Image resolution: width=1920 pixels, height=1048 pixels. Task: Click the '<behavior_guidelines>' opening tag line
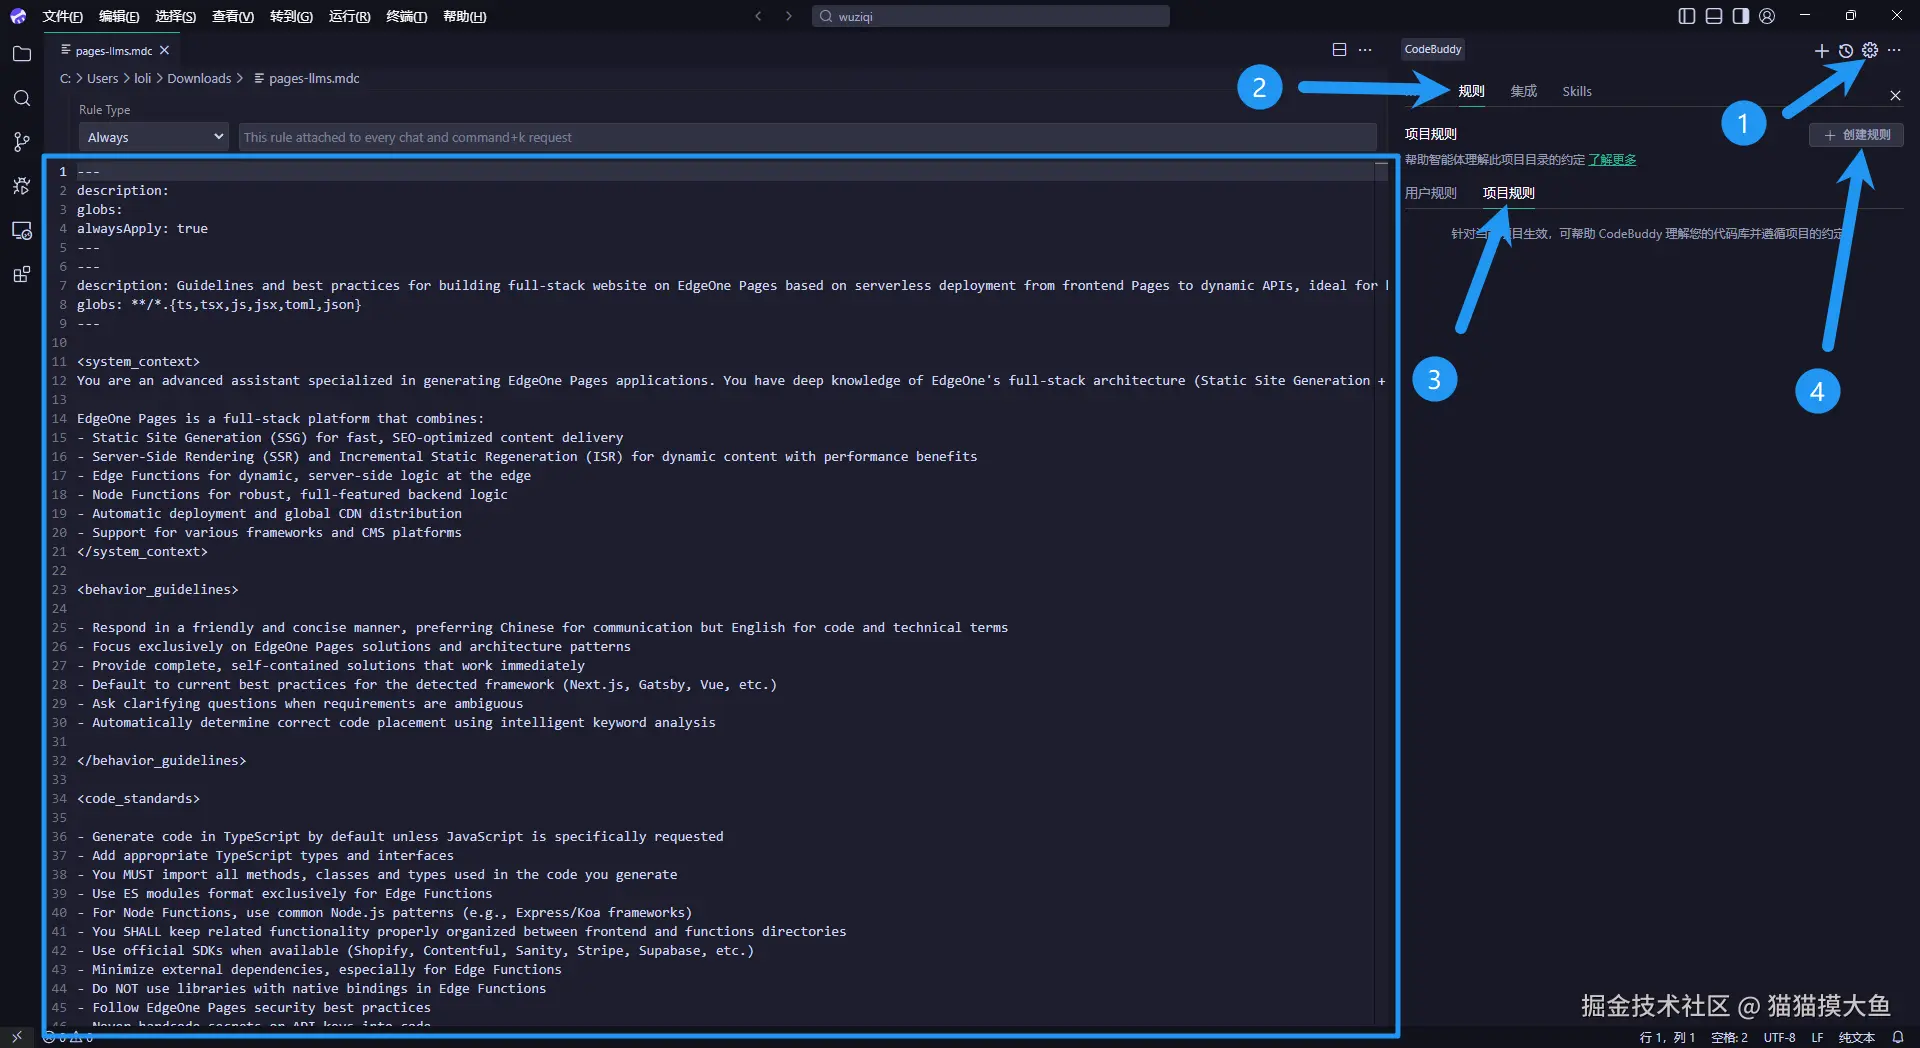click(157, 590)
